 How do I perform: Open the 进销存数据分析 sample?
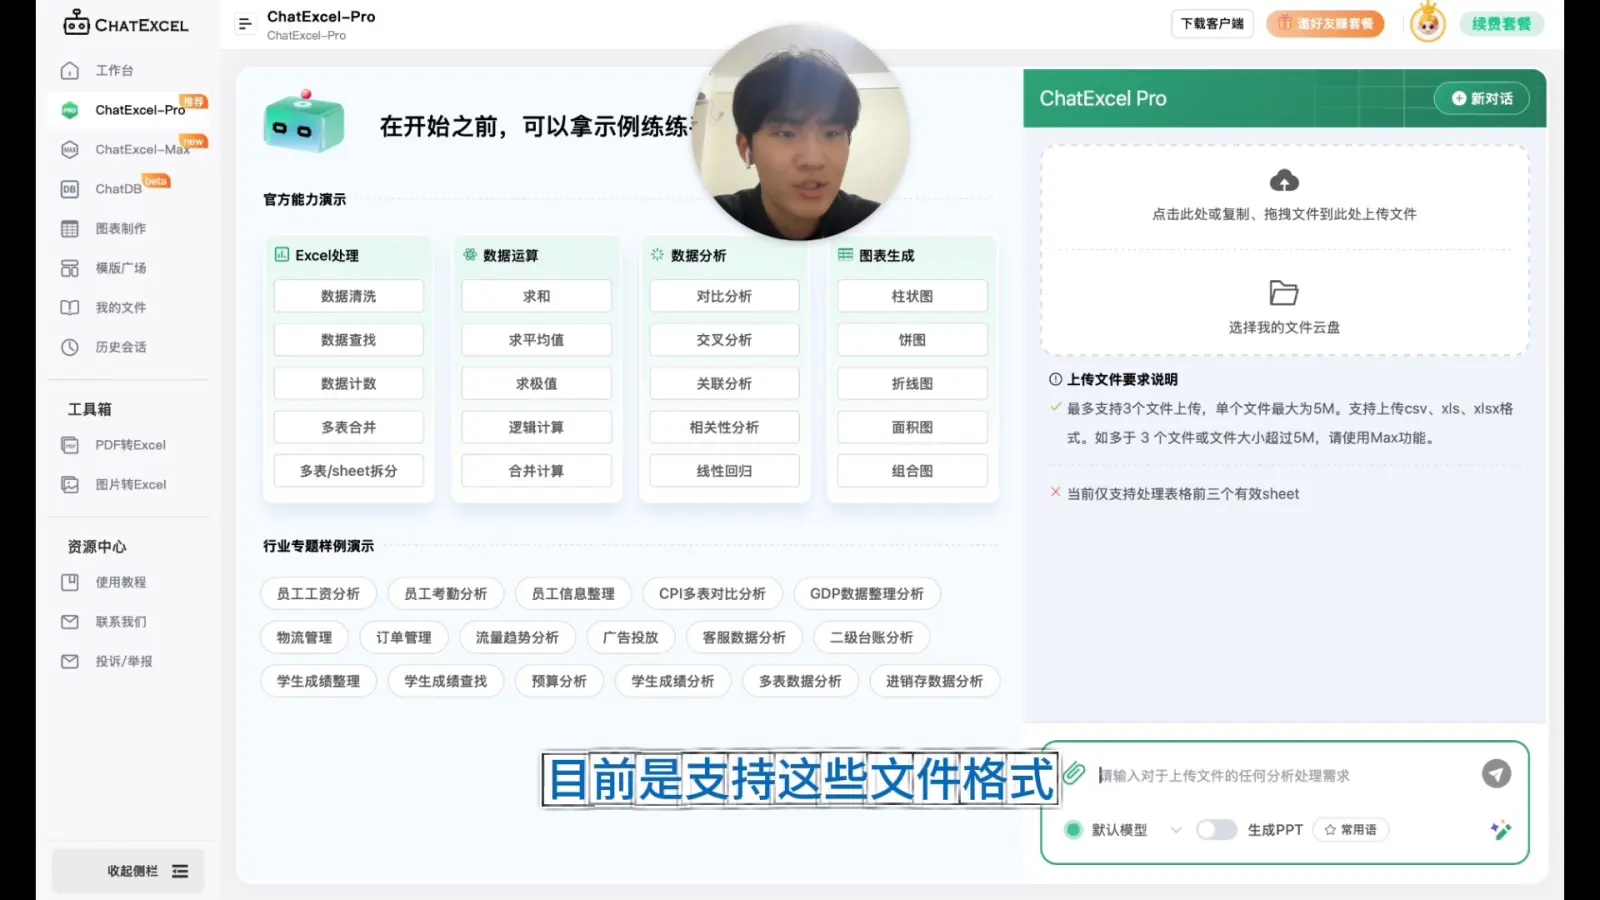[934, 682]
